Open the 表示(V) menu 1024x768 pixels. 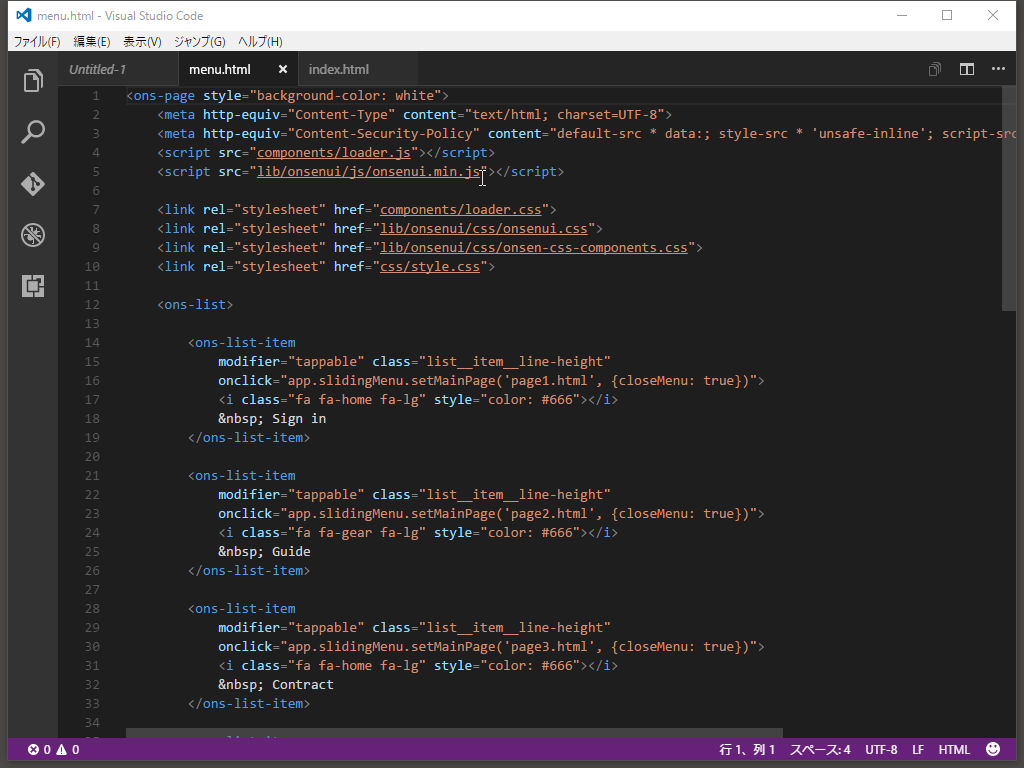coord(142,42)
